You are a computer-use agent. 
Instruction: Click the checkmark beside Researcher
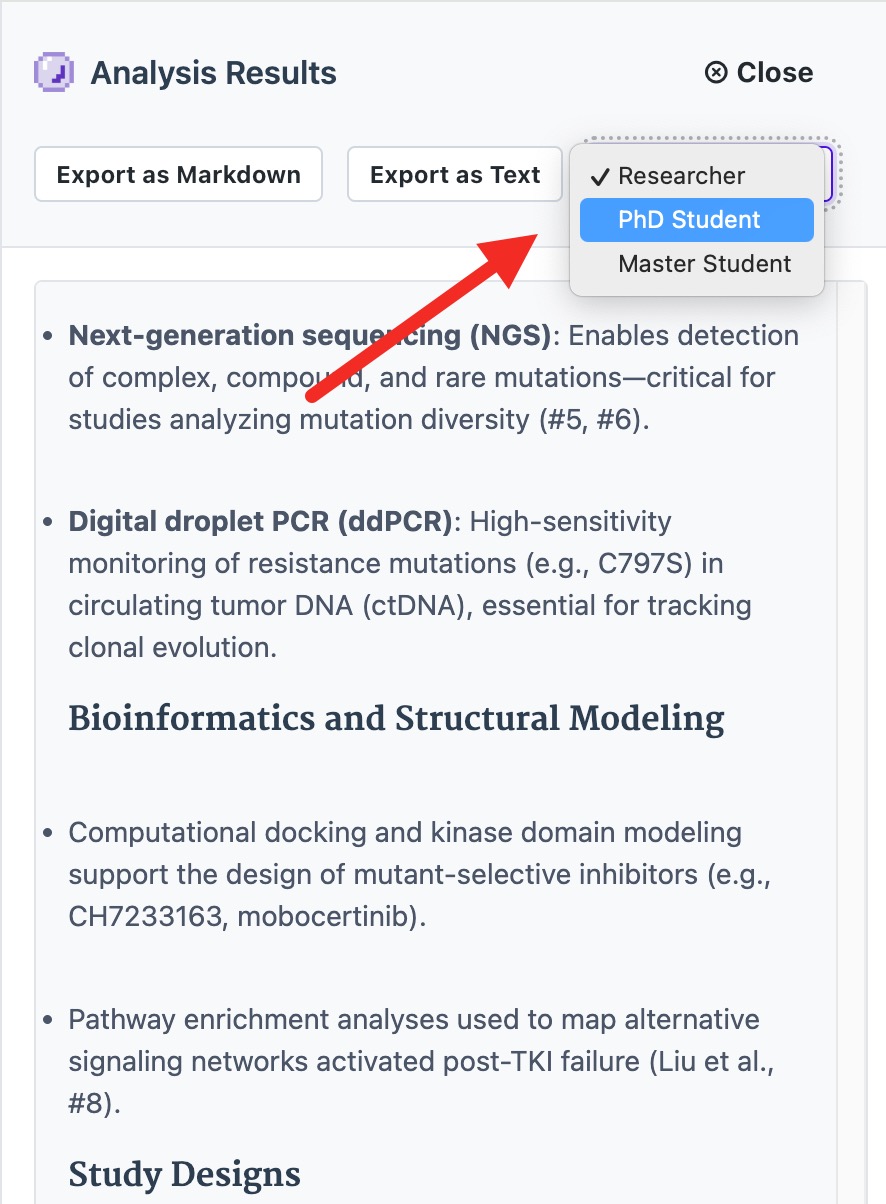(600, 177)
